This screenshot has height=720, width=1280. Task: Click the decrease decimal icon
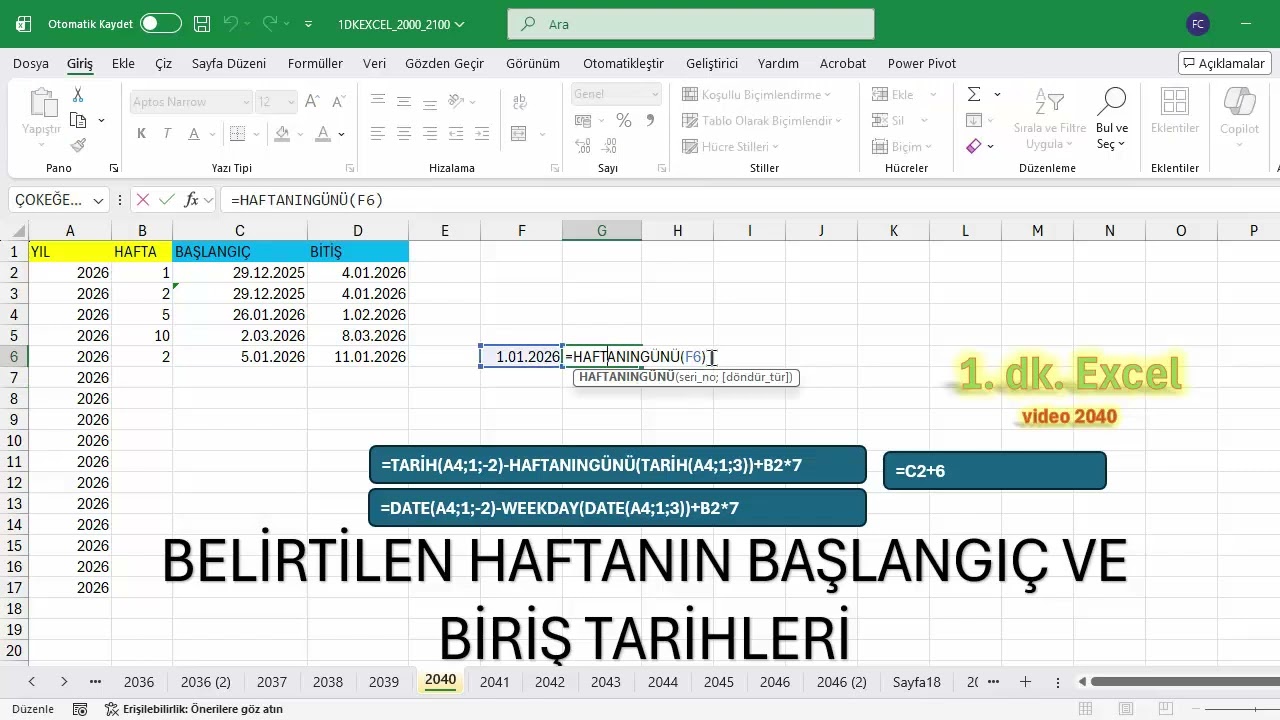pyautogui.click(x=609, y=146)
